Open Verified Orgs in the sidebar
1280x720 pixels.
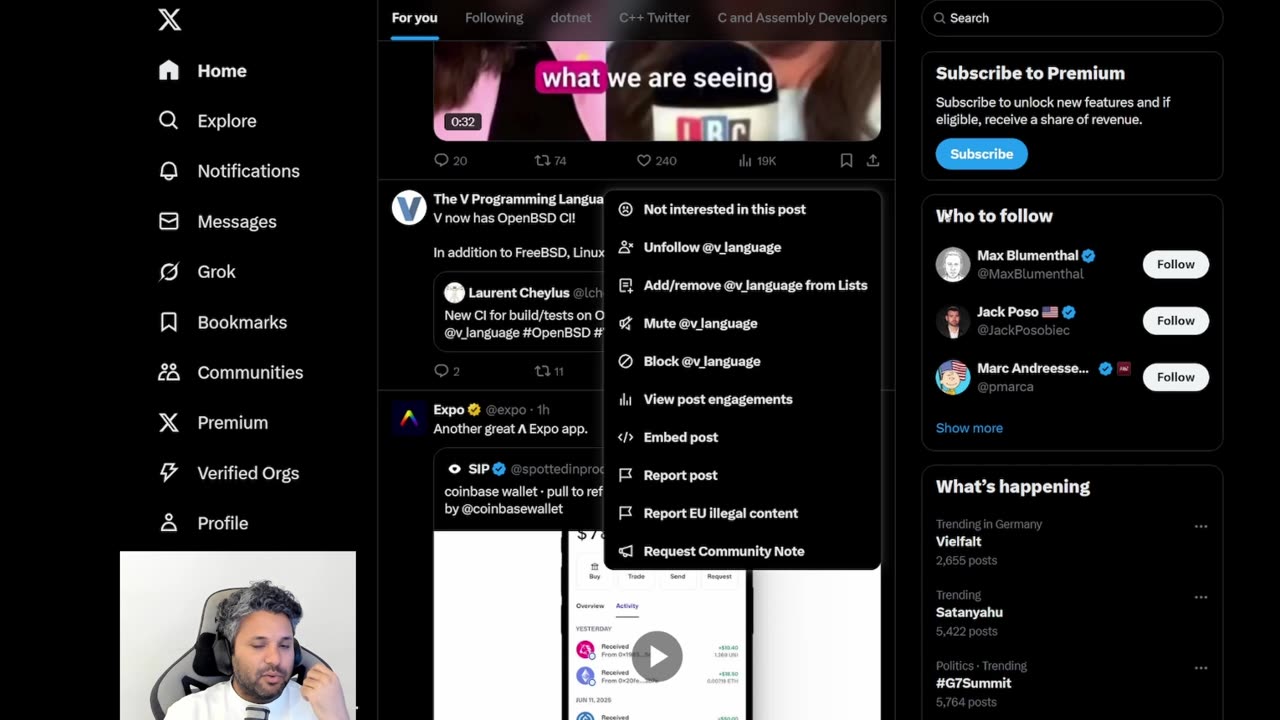[228, 473]
